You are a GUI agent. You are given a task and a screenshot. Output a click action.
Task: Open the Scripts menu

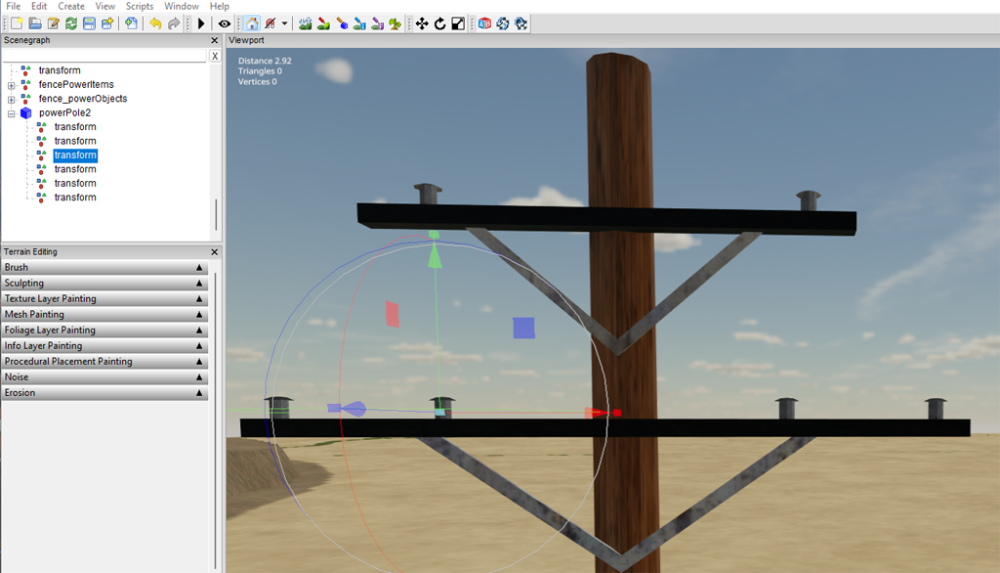pos(139,6)
